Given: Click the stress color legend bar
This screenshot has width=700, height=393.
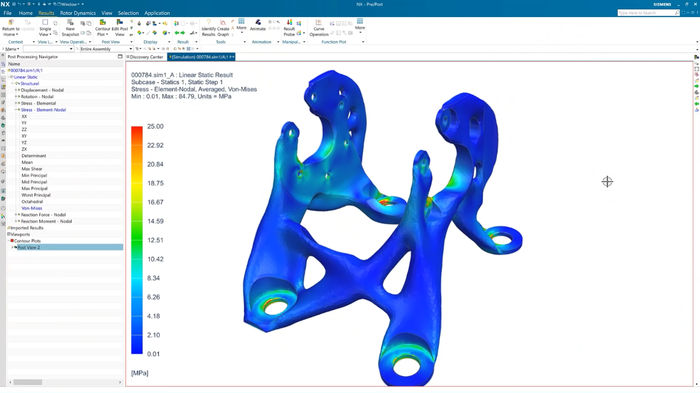Looking at the screenshot, I should [137, 240].
